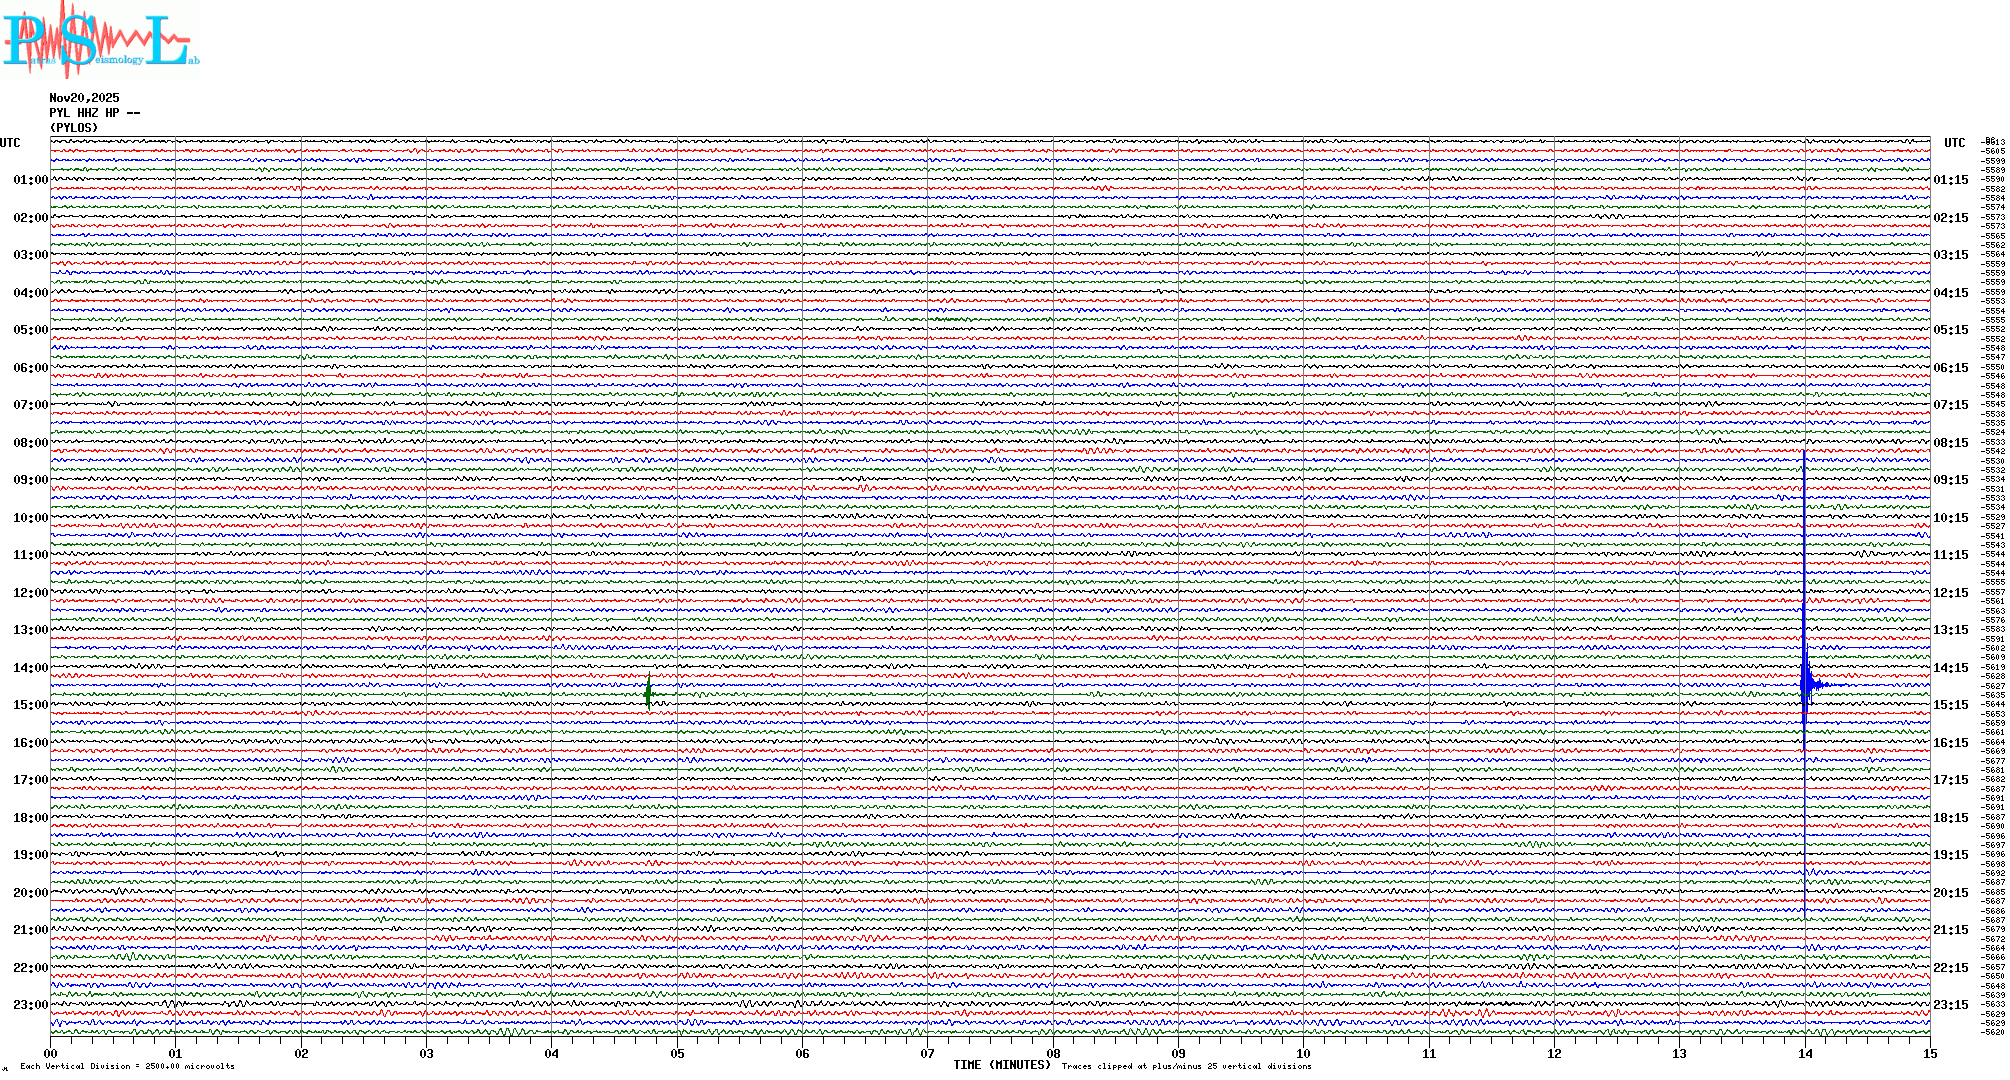Click the right UTC axis label
Image resolution: width=2010 pixels, height=1080 pixels.
tap(1954, 143)
